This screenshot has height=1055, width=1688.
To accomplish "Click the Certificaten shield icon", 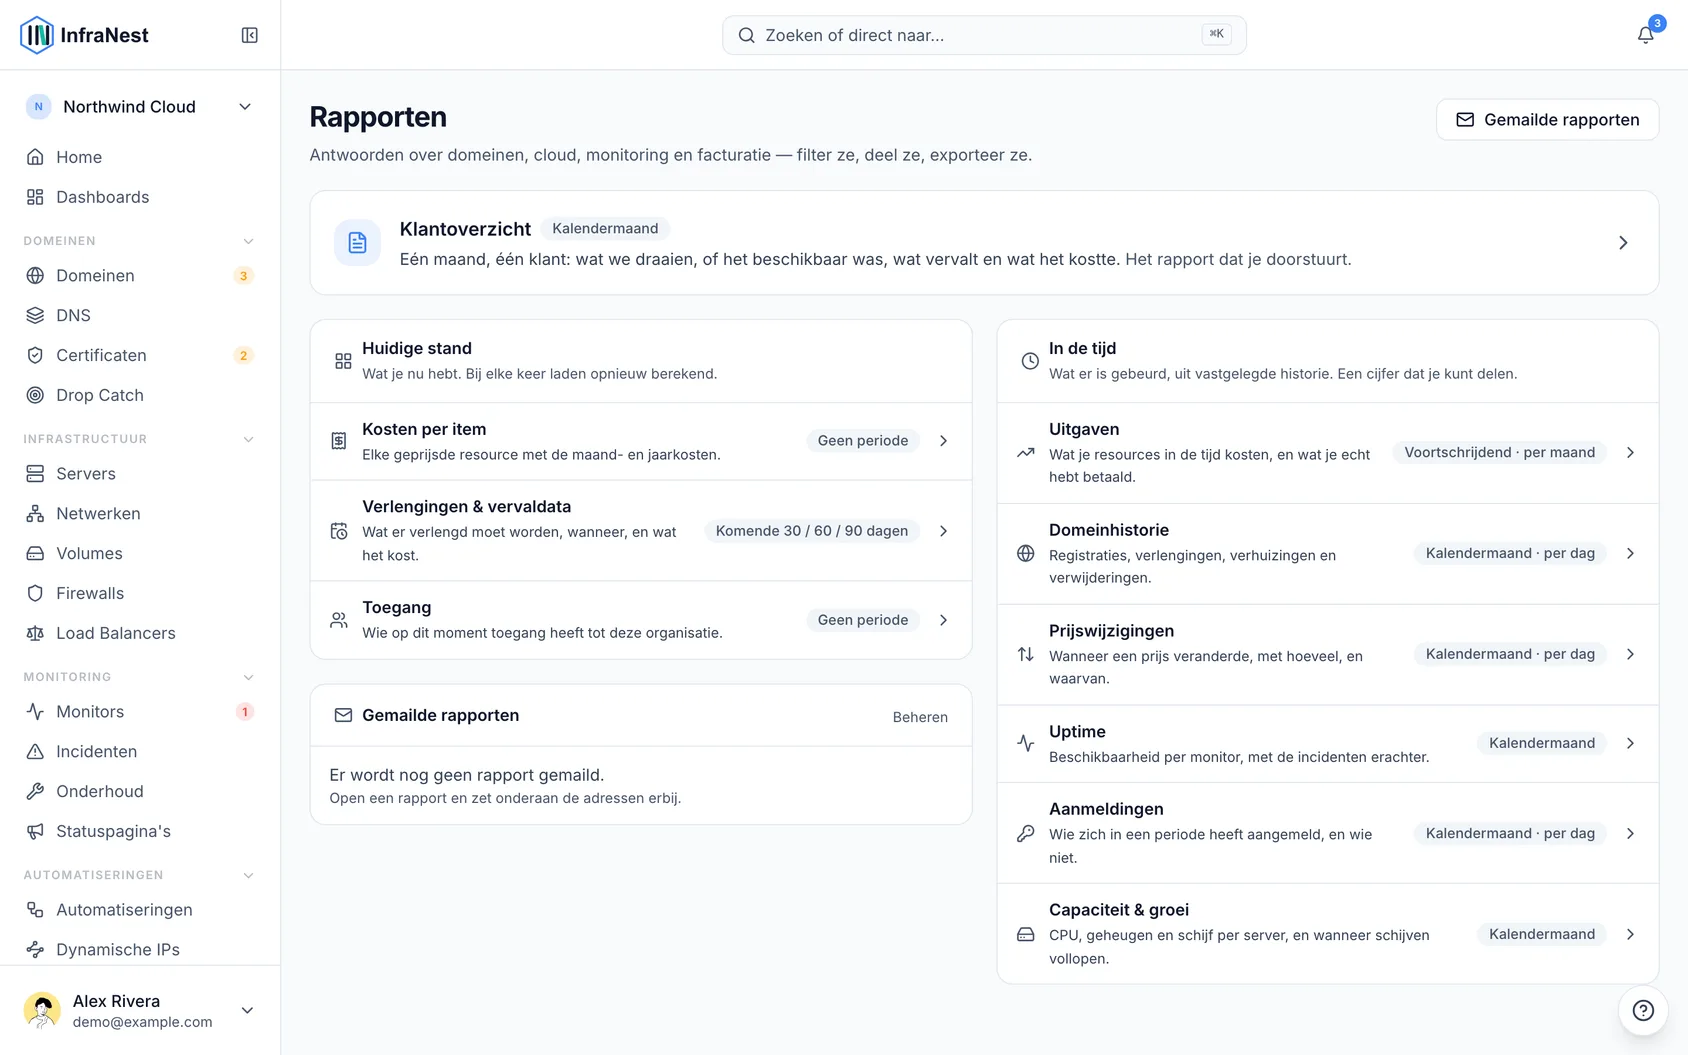I will (35, 355).
